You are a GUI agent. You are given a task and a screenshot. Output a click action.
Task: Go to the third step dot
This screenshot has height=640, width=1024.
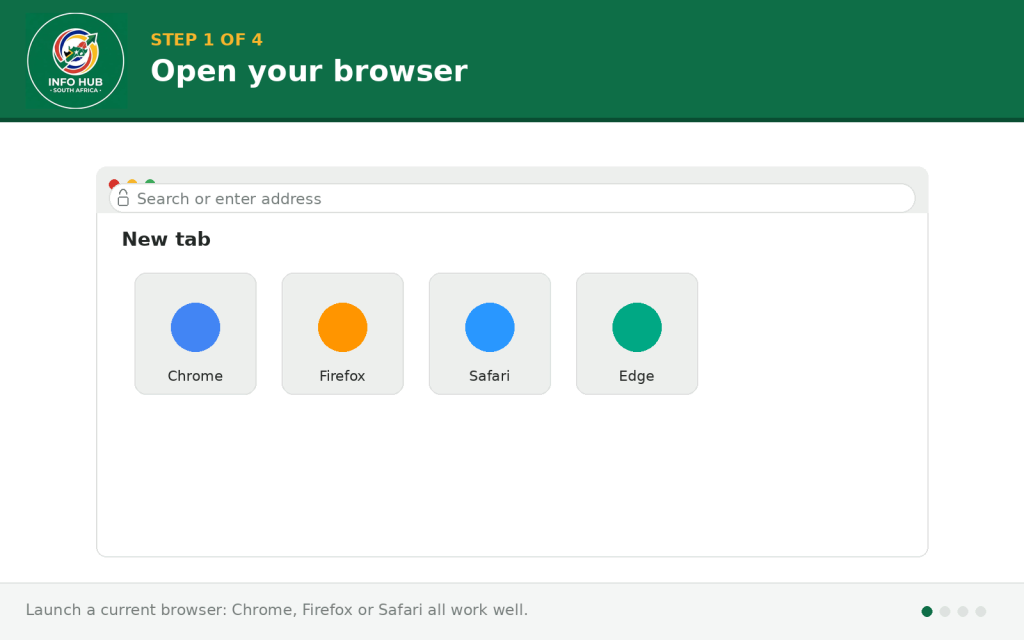963,611
